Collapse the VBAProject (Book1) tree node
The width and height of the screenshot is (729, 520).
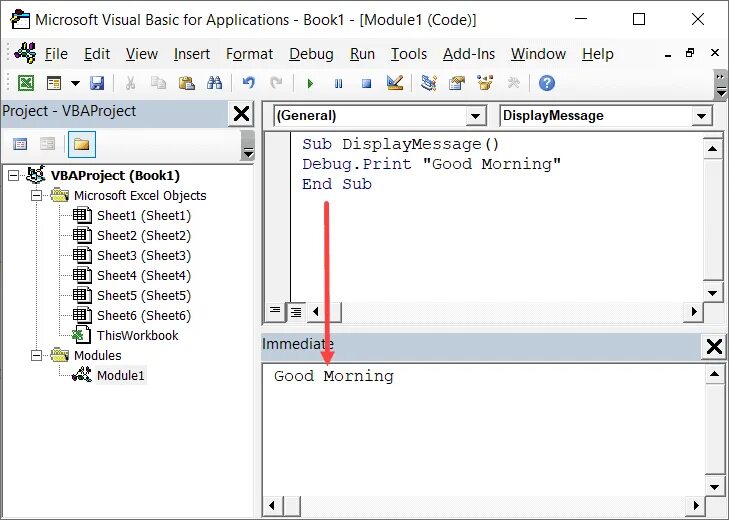click(x=14, y=176)
